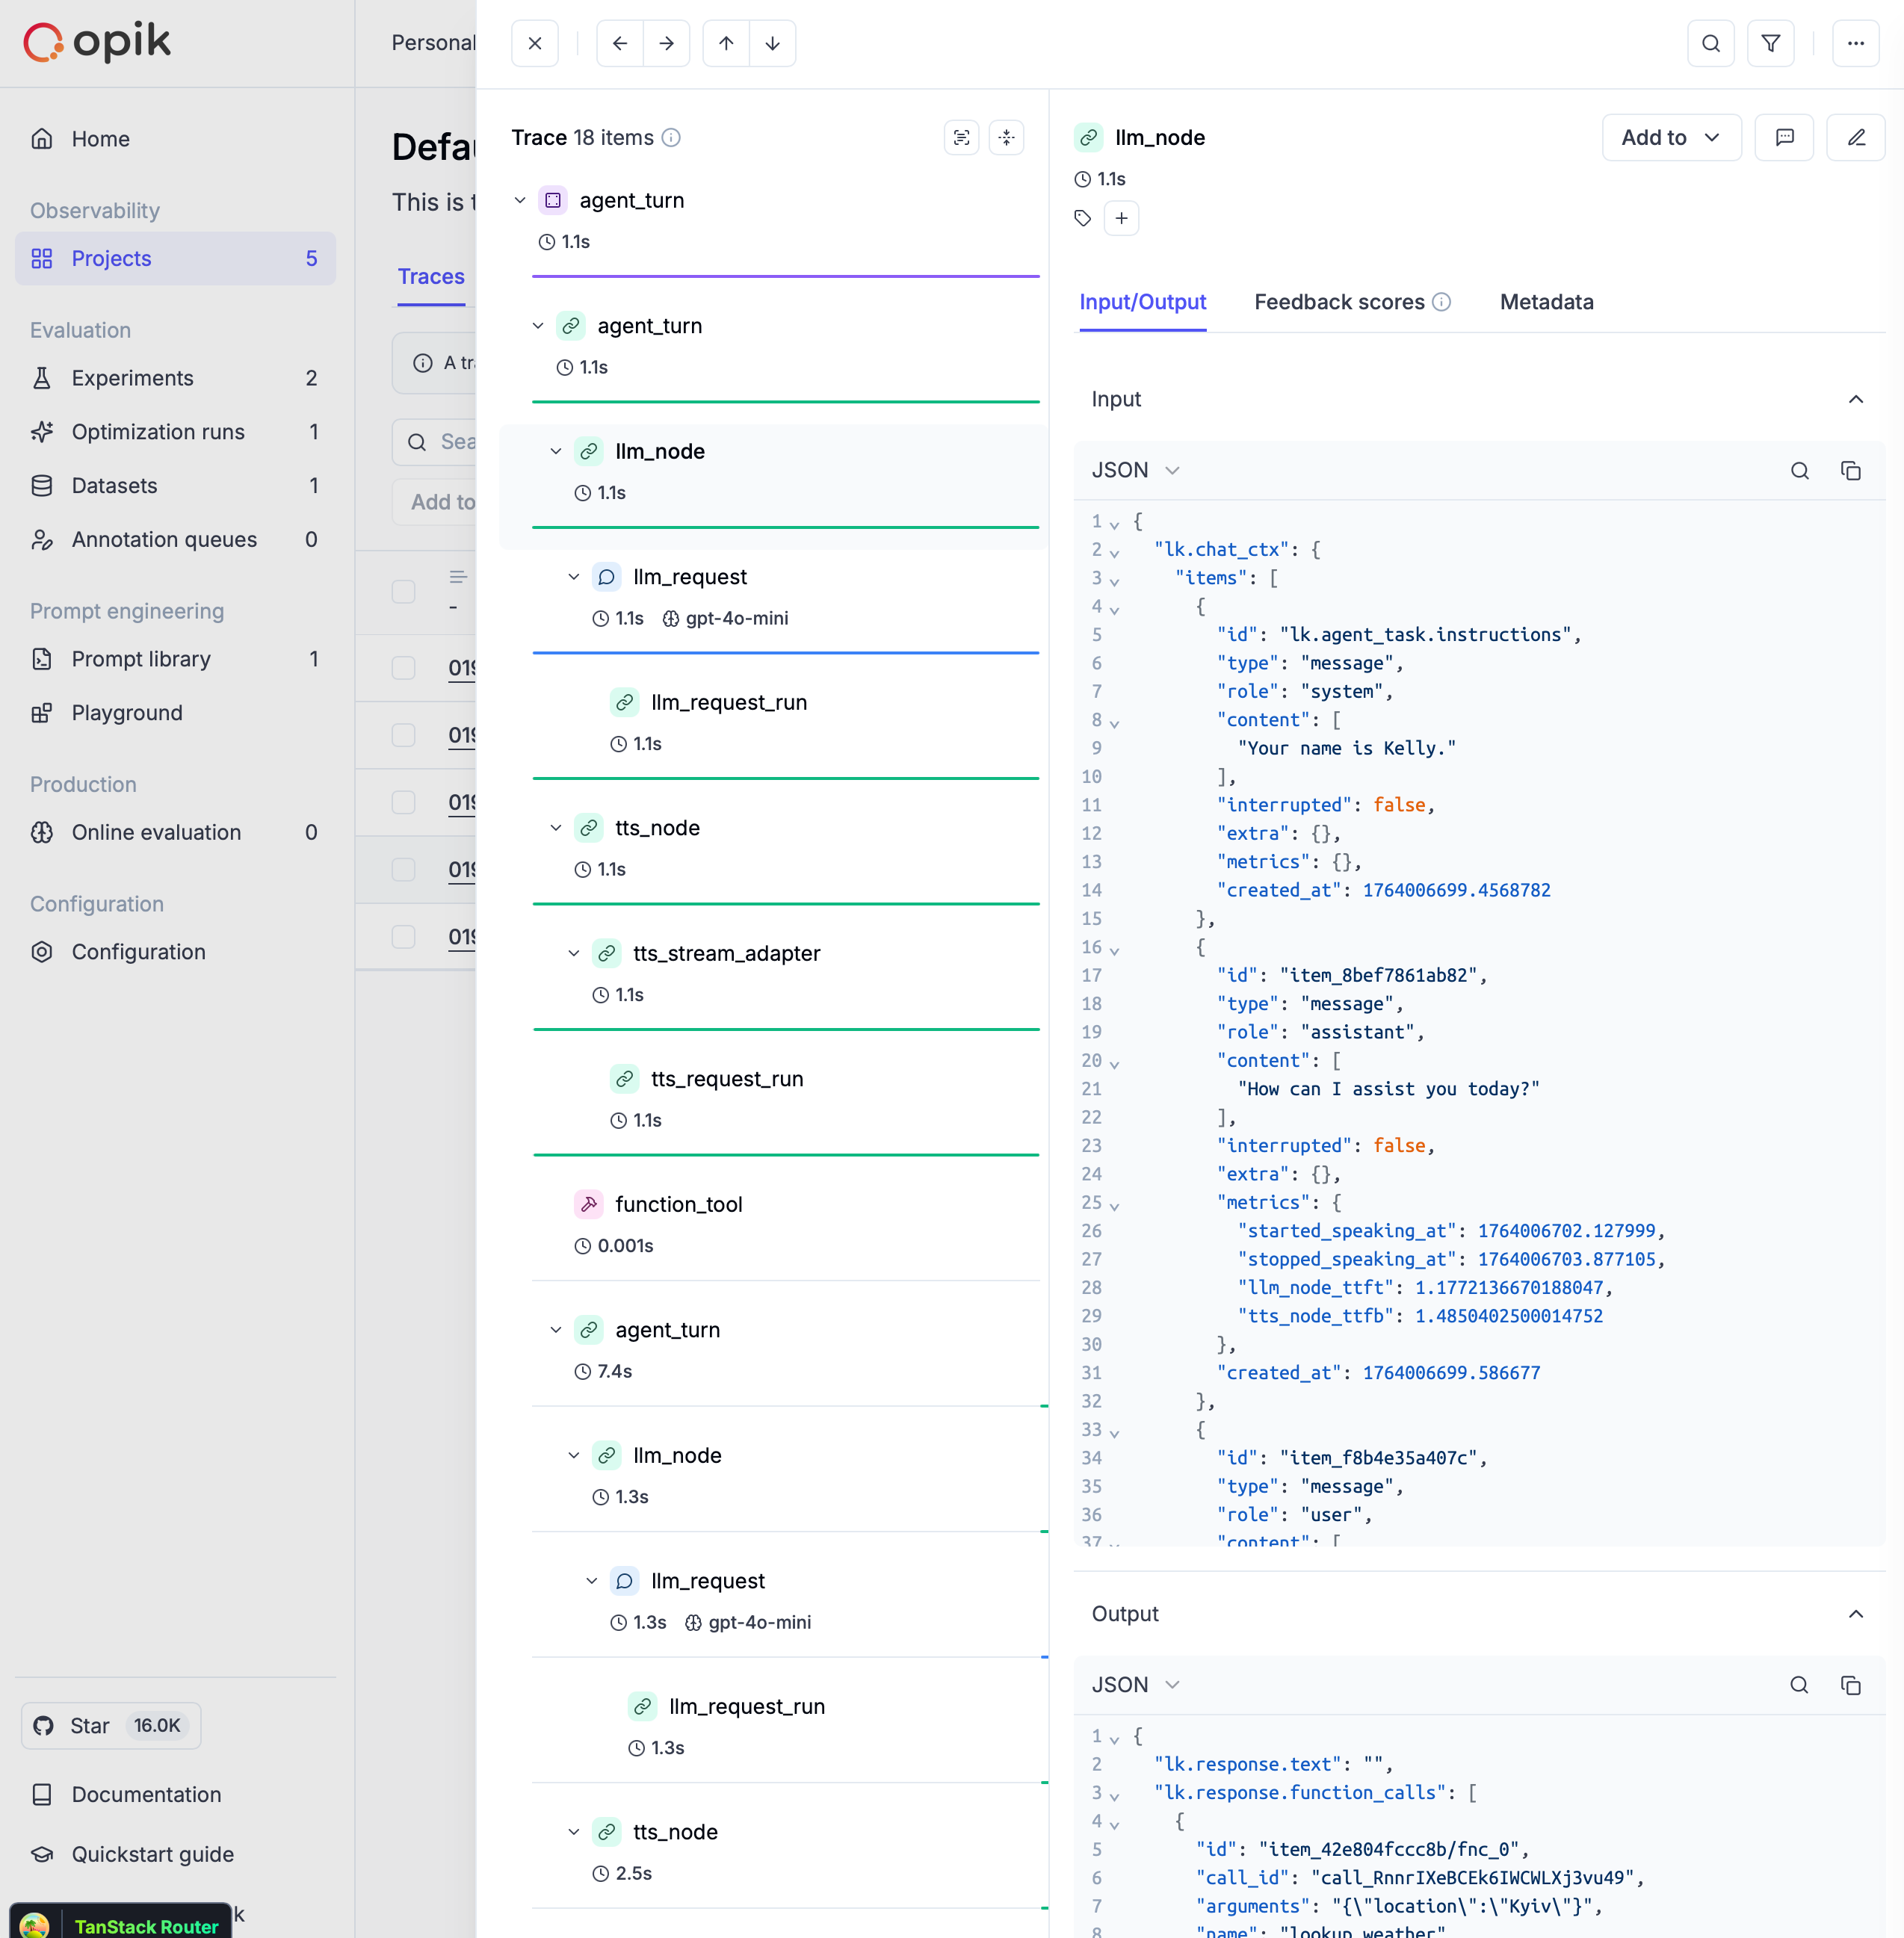
Task: Open the filter icon in trace header
Action: click(1770, 43)
